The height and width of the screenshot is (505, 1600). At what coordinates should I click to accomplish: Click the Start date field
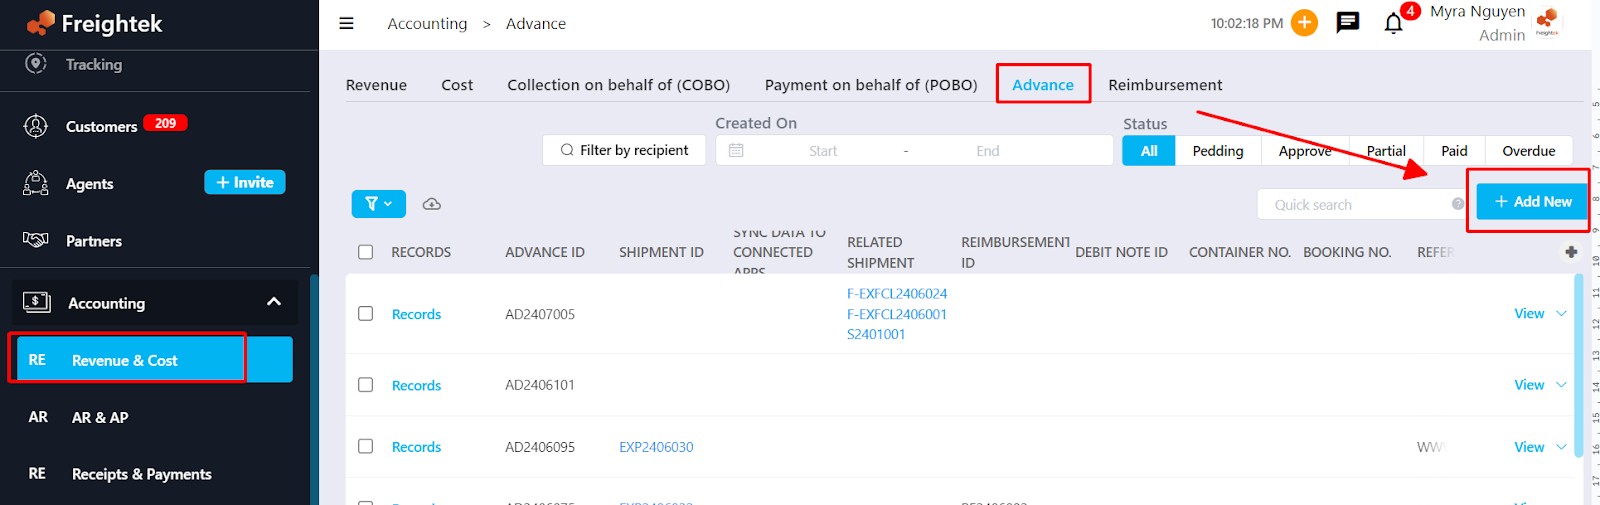823,151
